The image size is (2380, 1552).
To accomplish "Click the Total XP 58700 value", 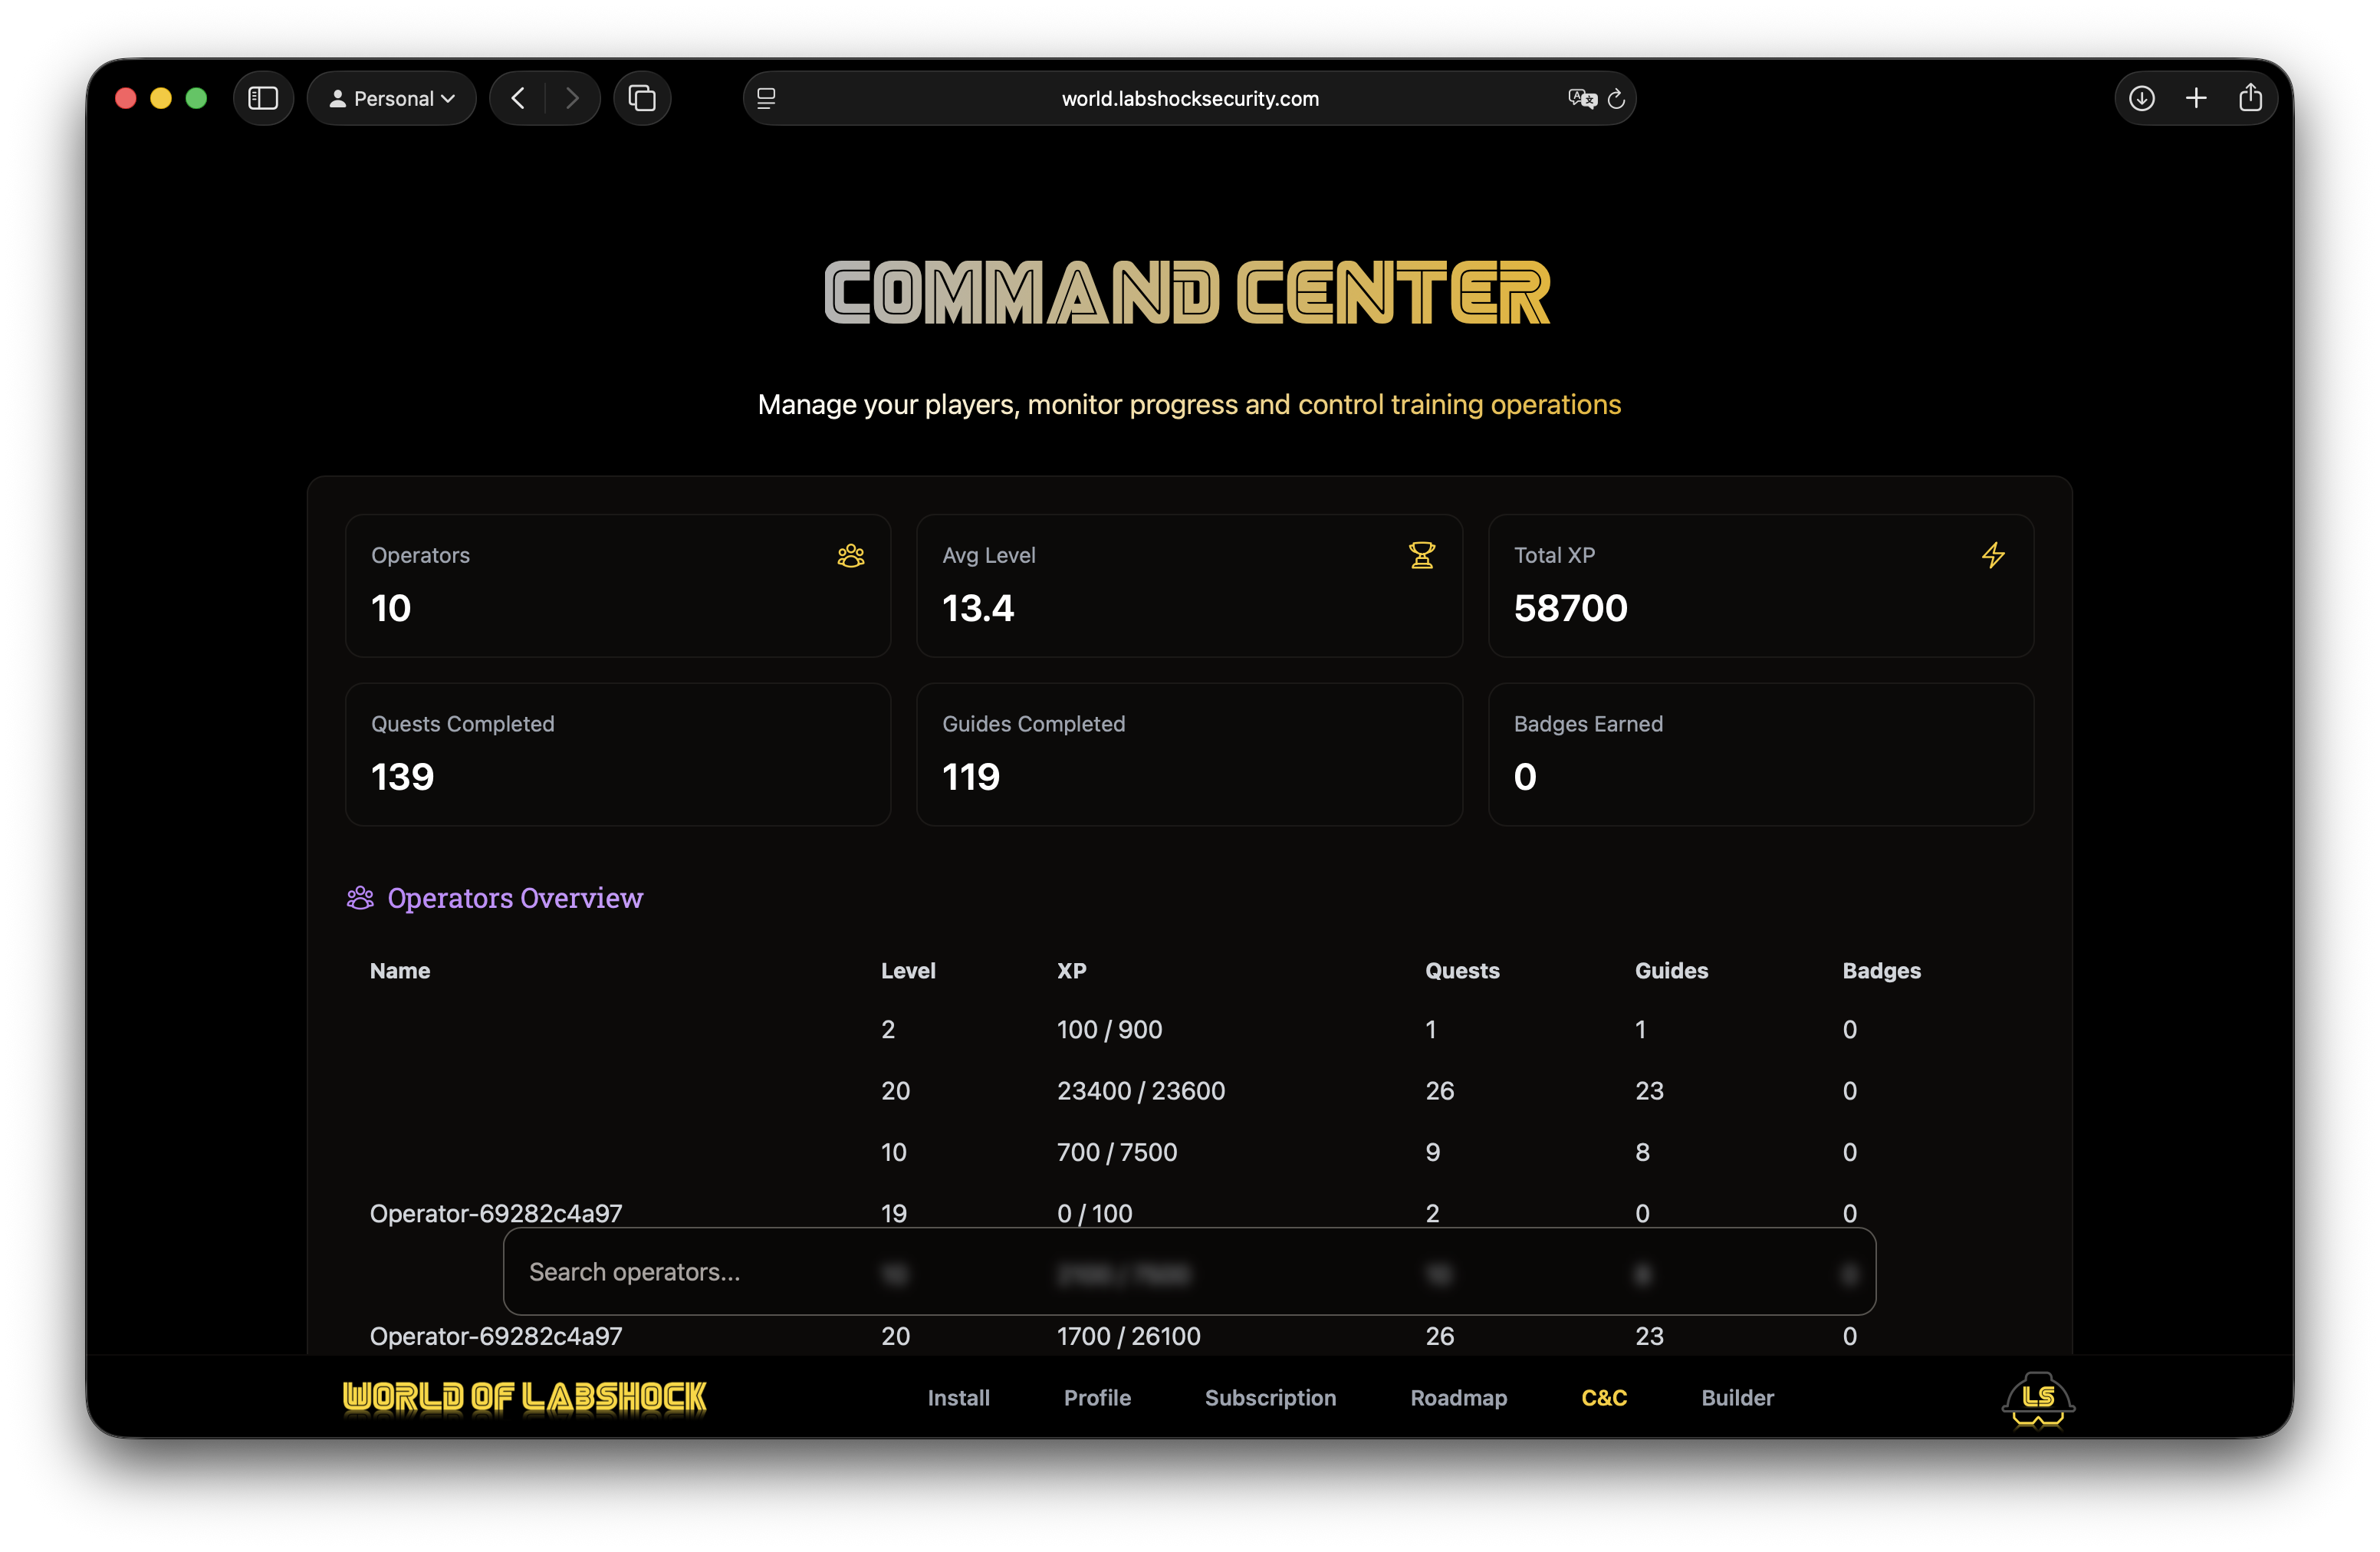I will tap(1570, 609).
